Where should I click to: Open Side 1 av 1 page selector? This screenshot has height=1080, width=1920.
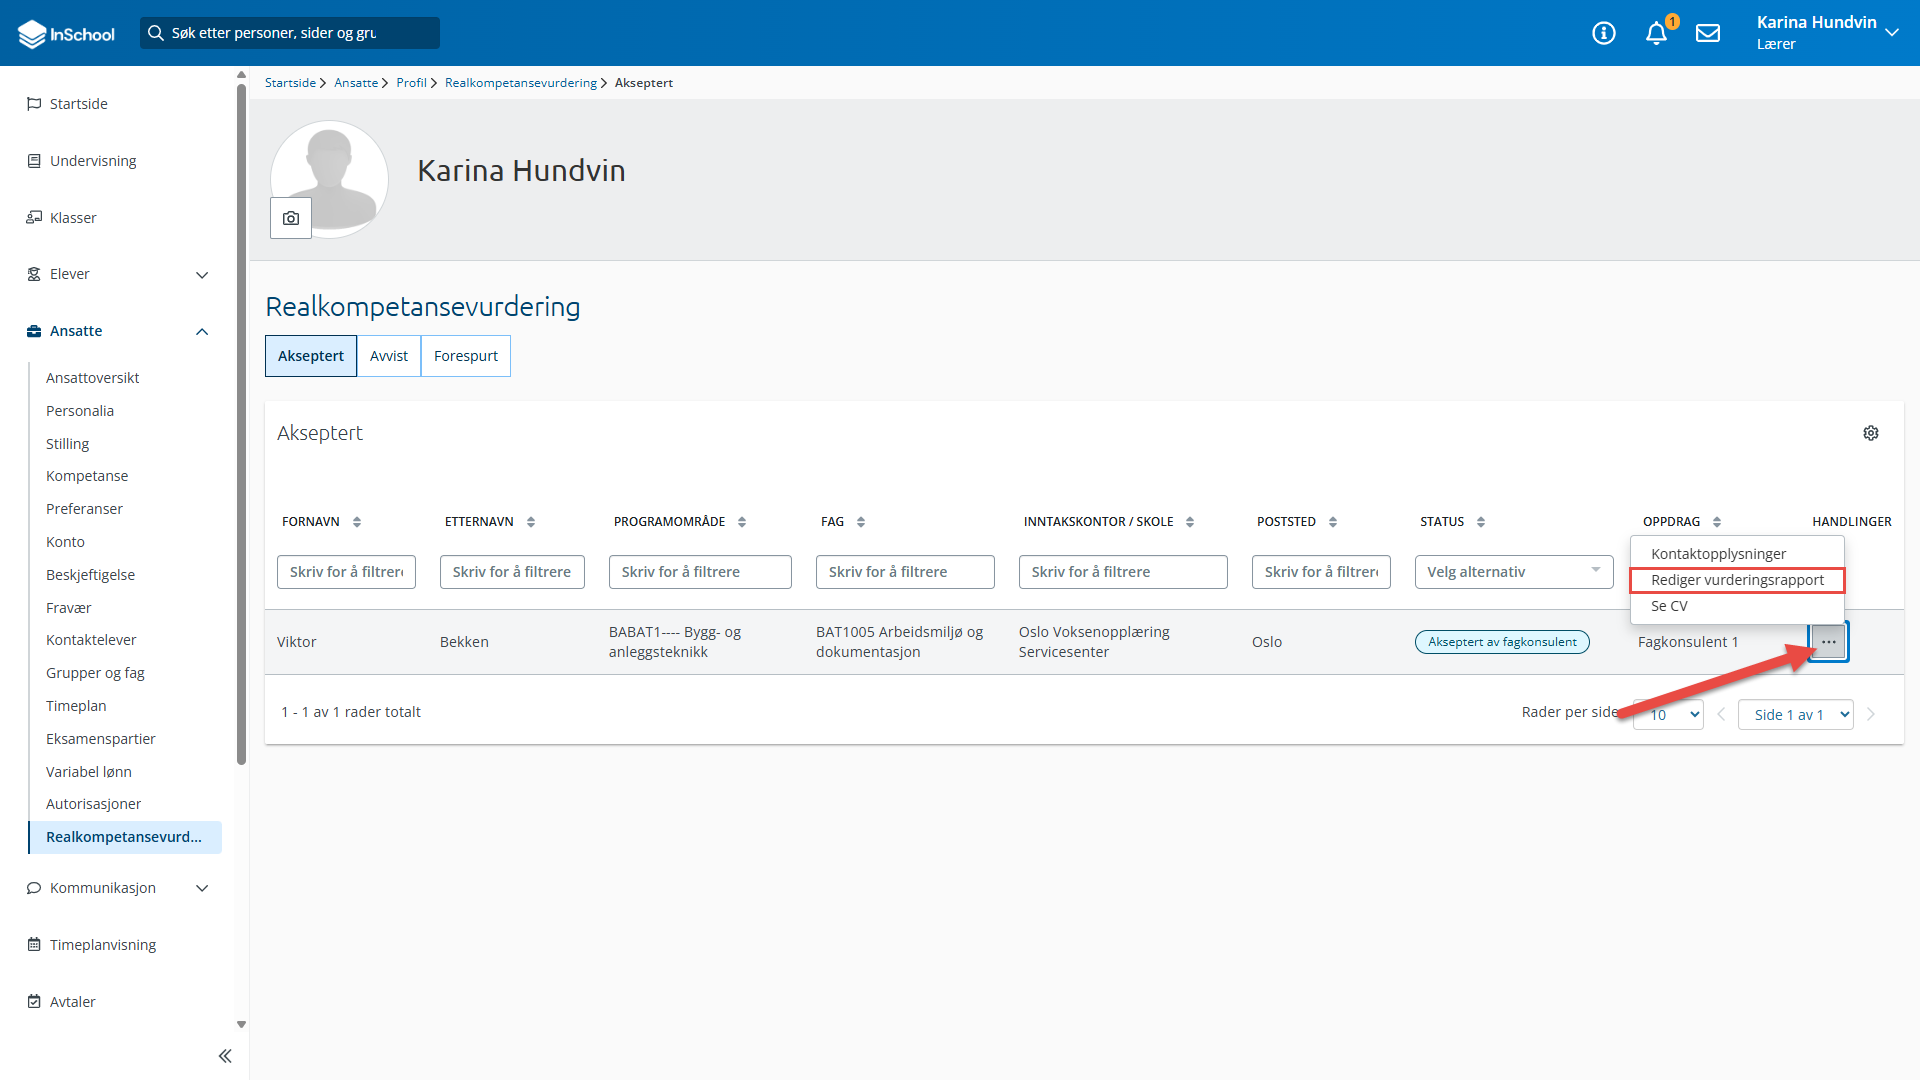[x=1796, y=714]
